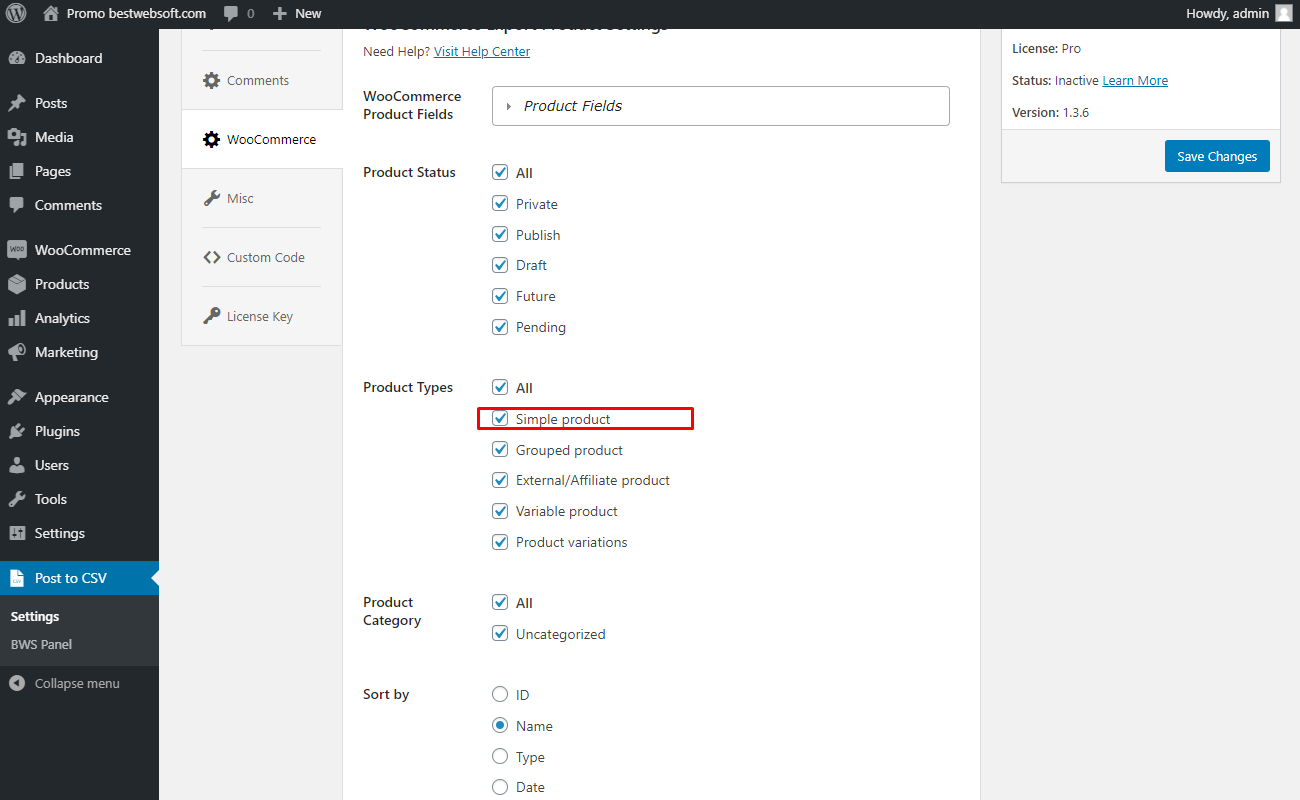Open the Comments settings tab
The width and height of the screenshot is (1300, 800).
click(x=262, y=81)
